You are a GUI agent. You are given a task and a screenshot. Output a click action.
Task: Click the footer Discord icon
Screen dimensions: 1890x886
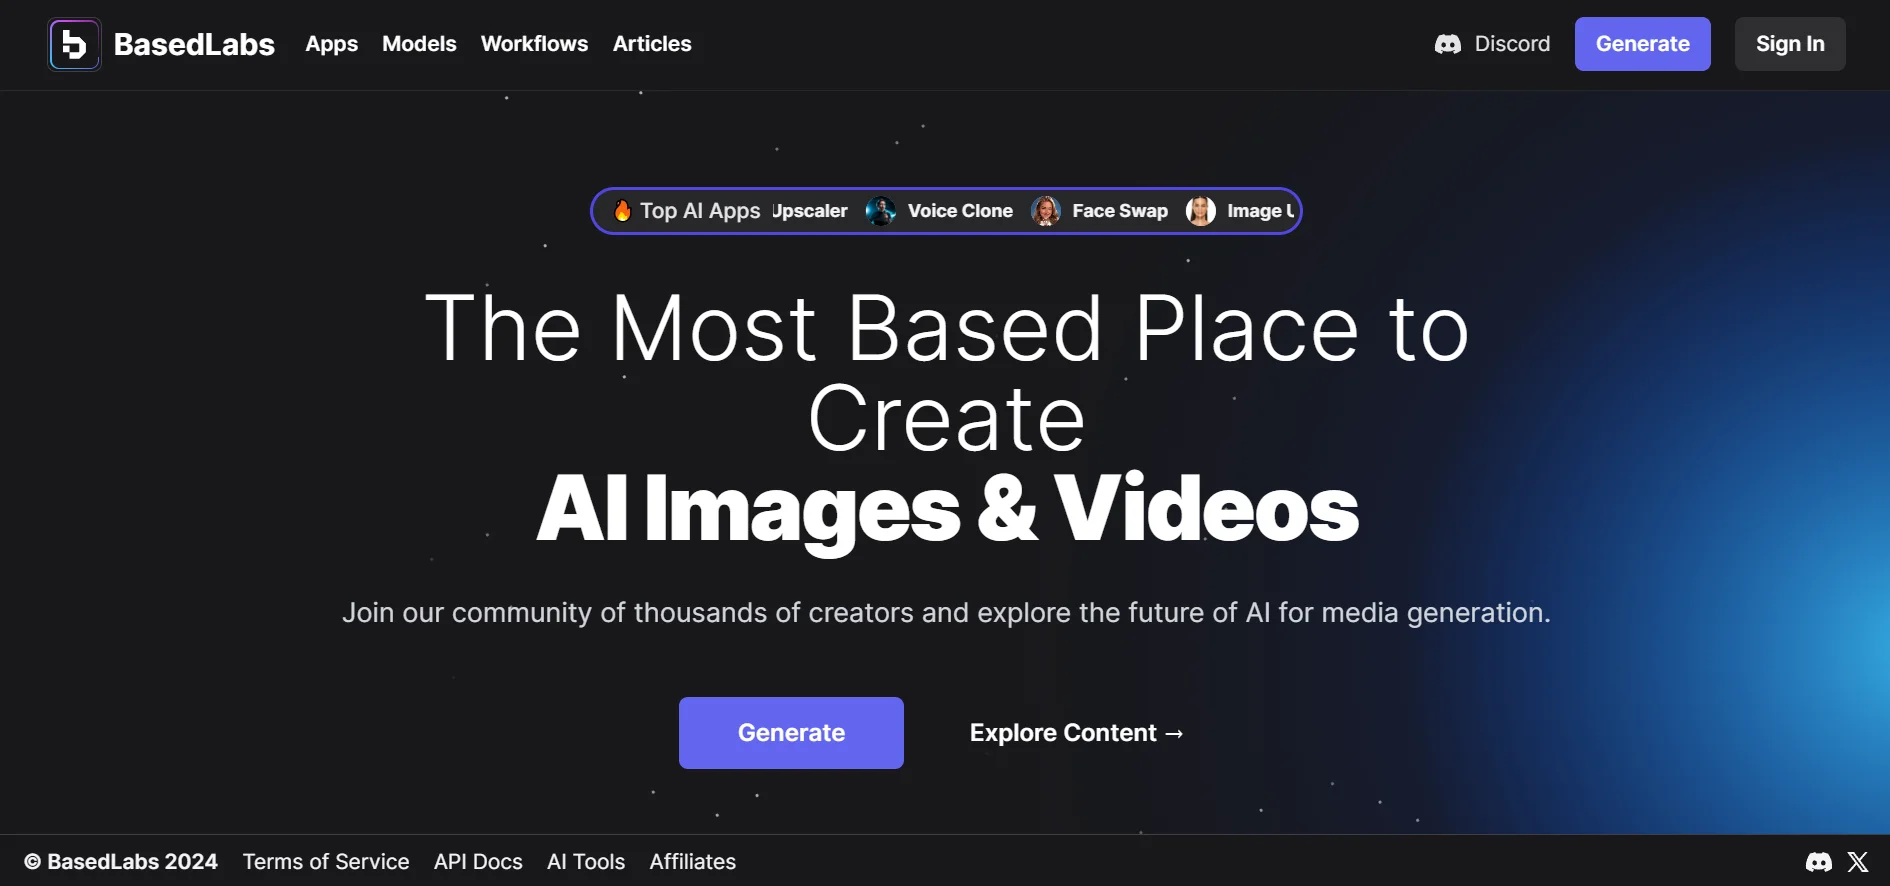(1818, 862)
